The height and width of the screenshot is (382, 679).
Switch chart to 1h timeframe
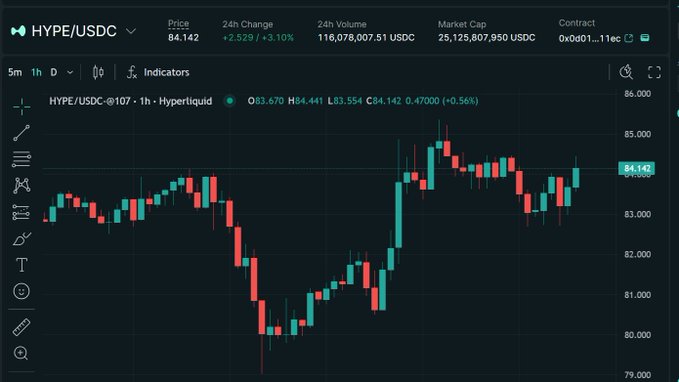(x=36, y=72)
